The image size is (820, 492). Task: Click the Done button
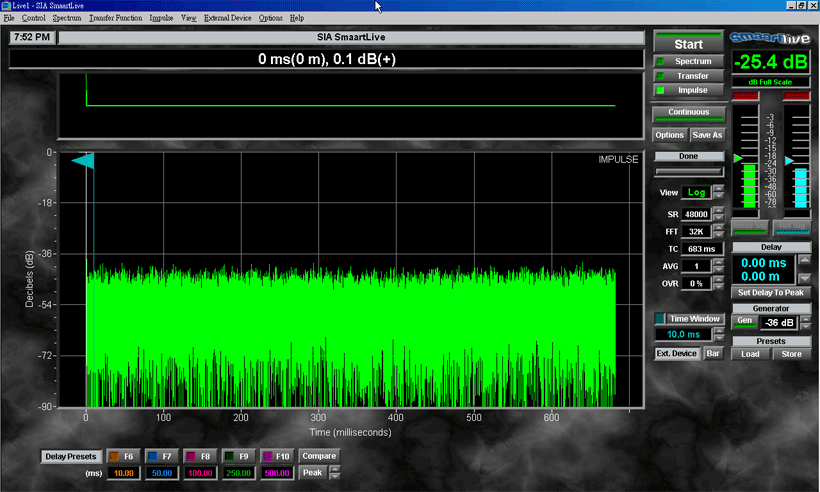click(x=688, y=156)
